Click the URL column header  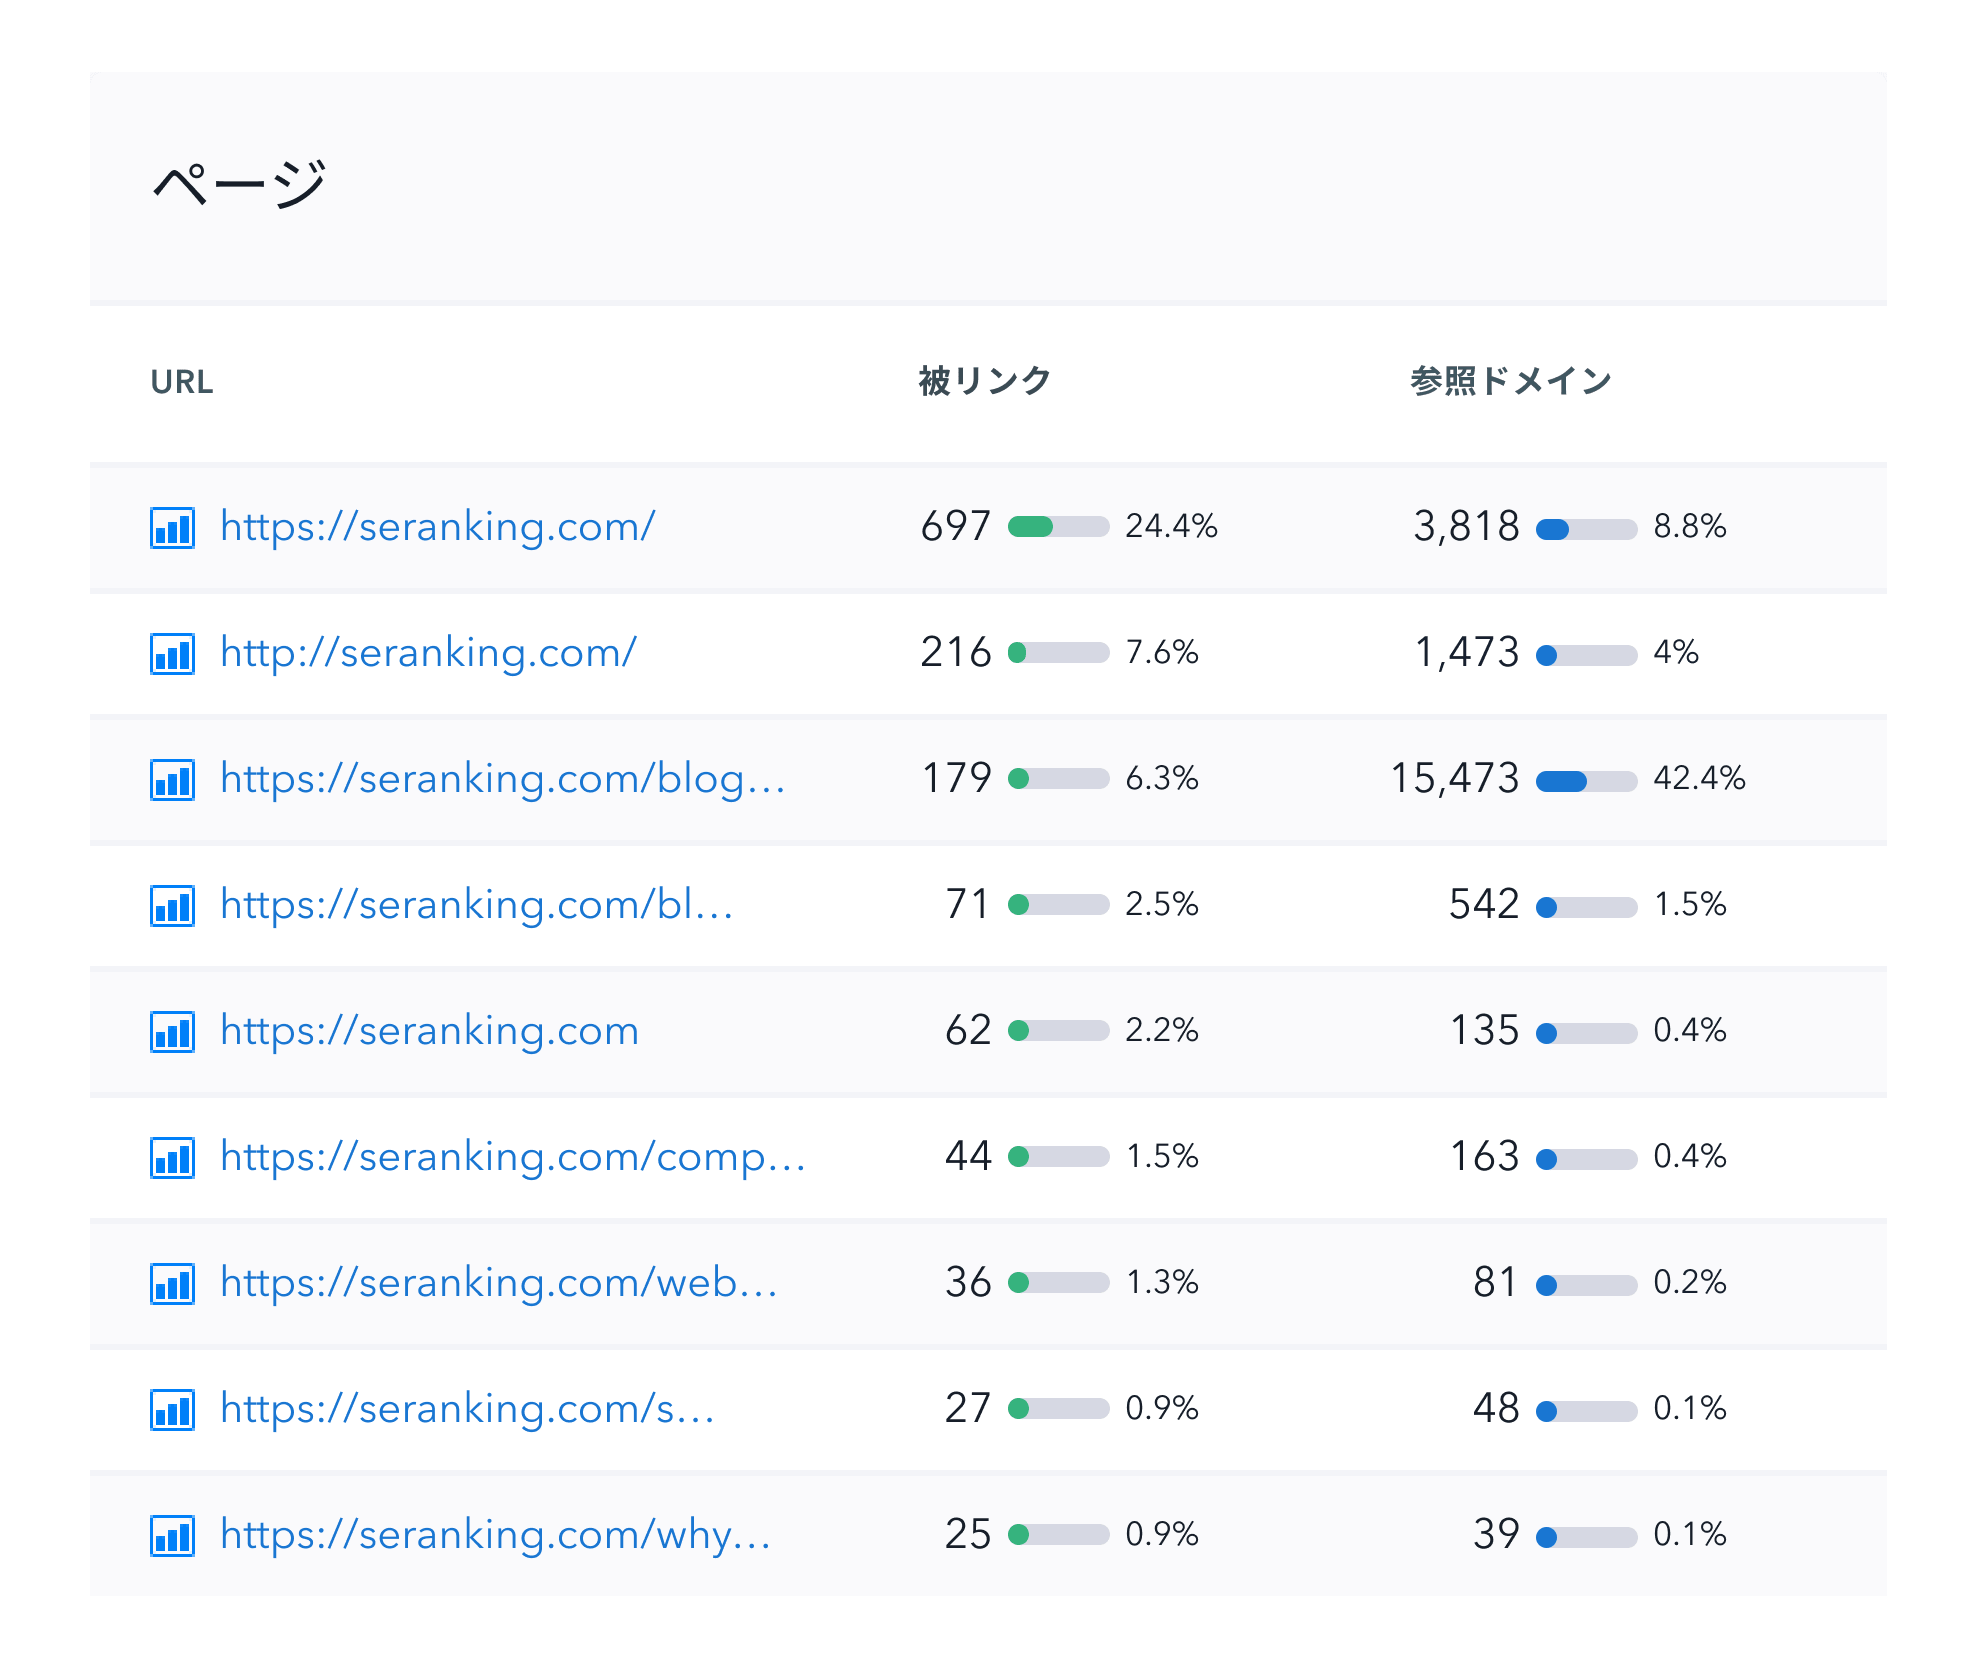tap(182, 382)
